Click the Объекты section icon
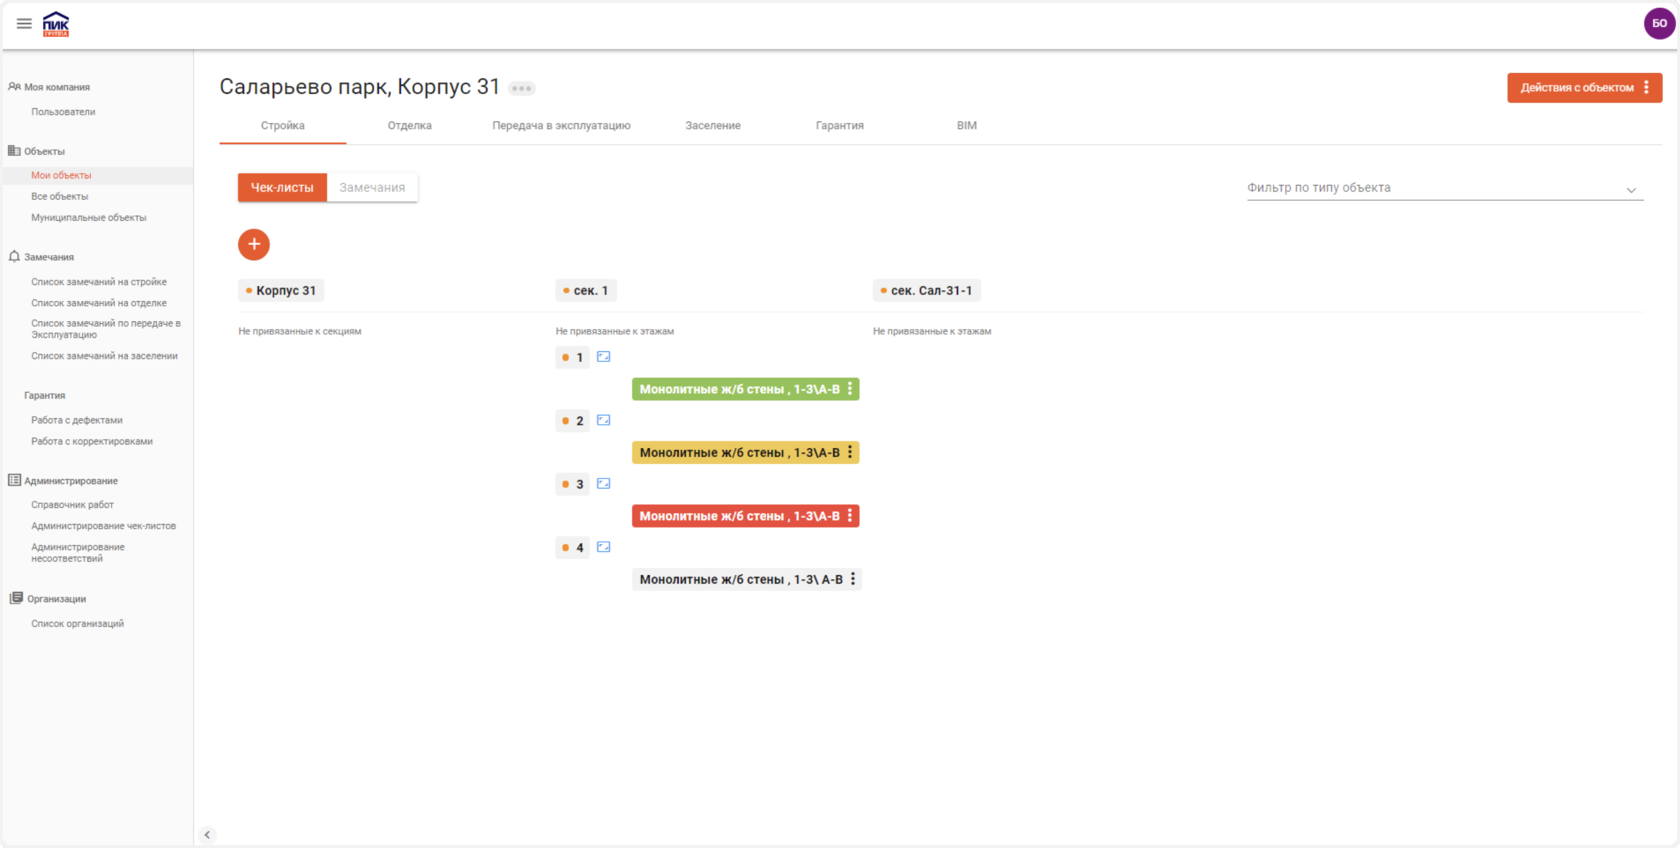This screenshot has height=848, width=1680. tap(14, 151)
